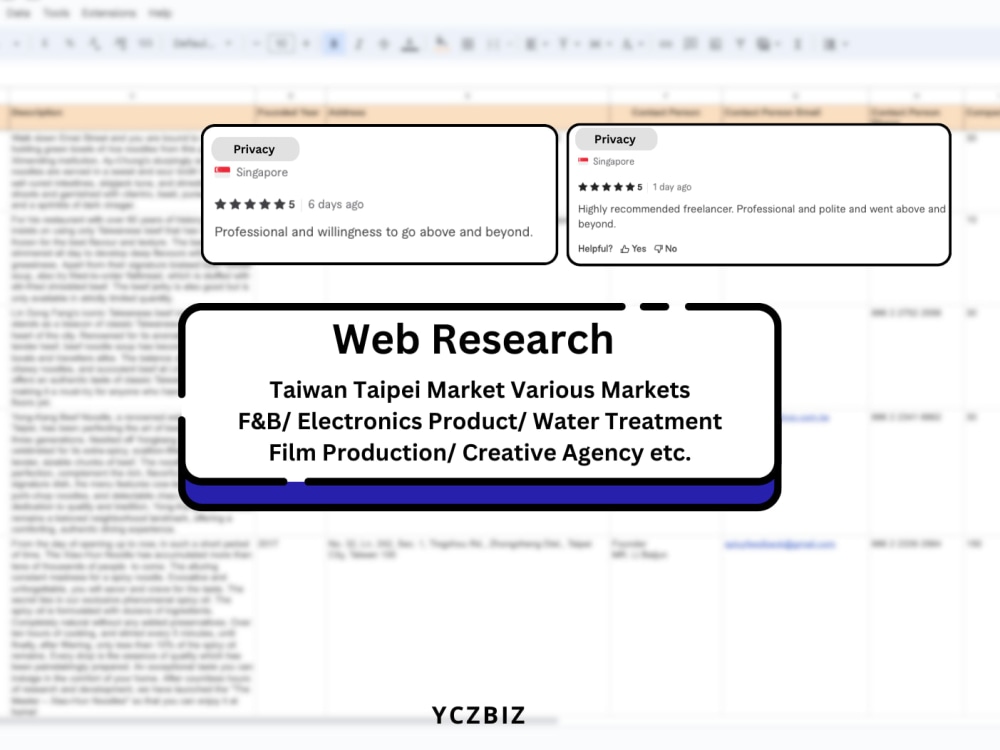The height and width of the screenshot is (750, 1000).
Task: Increase font size with the plus button
Action: (306, 44)
